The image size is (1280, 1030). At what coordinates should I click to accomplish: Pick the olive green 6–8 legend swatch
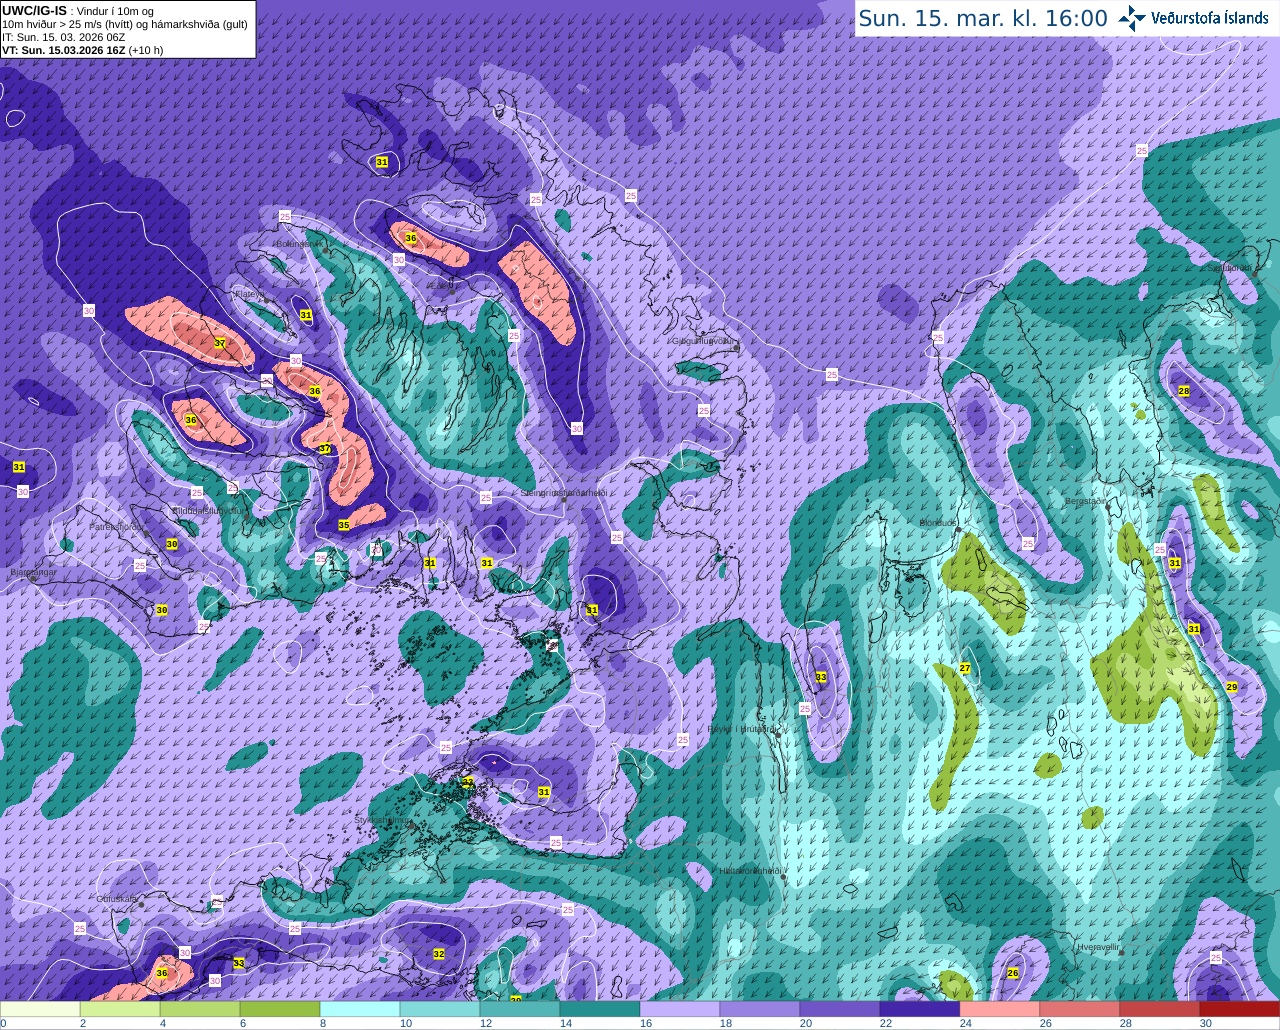pos(280,1009)
